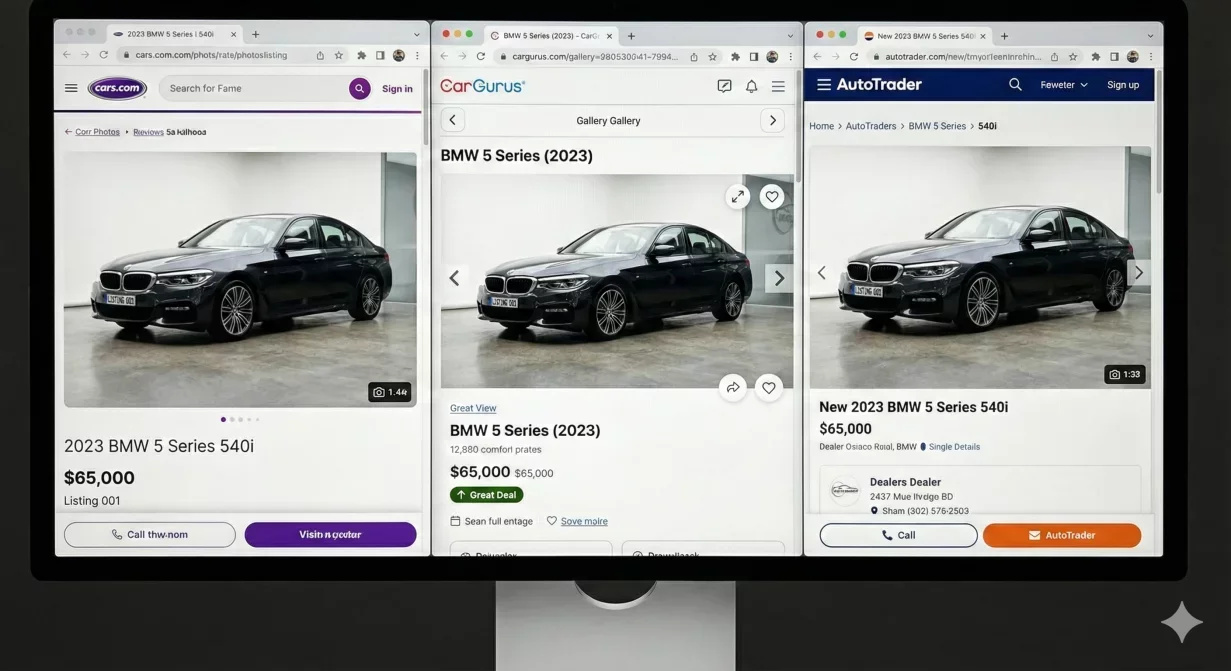Screen dimensions: 1231x671
Task: Show the next CarGurus photo
Action: pyautogui.click(x=779, y=278)
